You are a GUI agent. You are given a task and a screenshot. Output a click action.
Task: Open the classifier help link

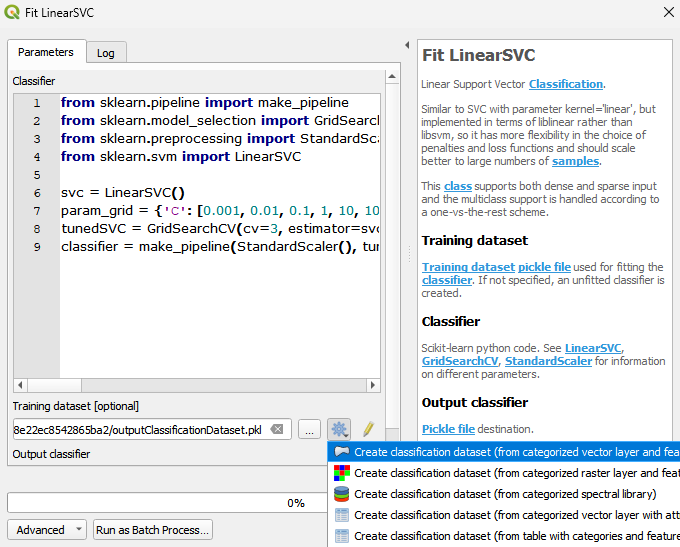pyautogui.click(x=447, y=280)
